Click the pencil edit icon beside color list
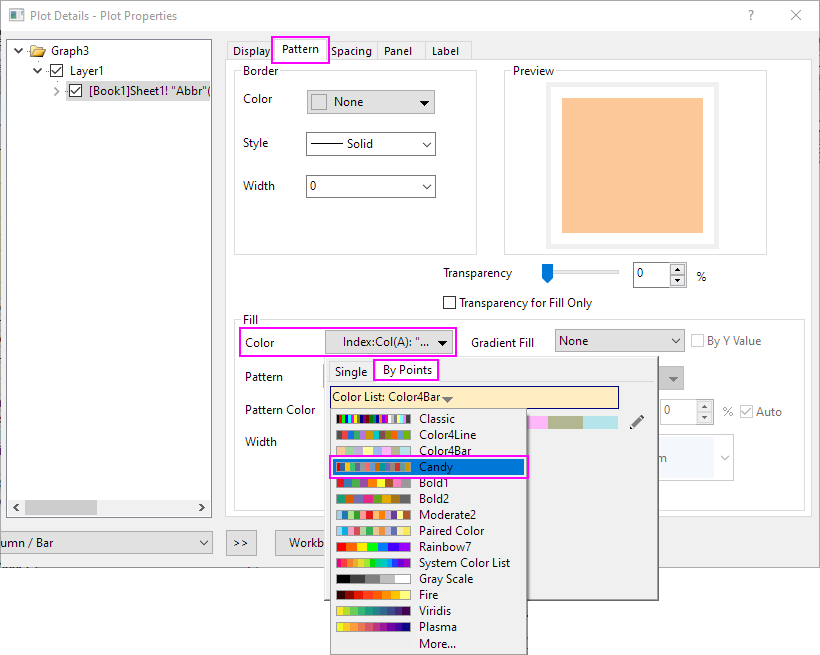820x655 pixels. pos(636,423)
